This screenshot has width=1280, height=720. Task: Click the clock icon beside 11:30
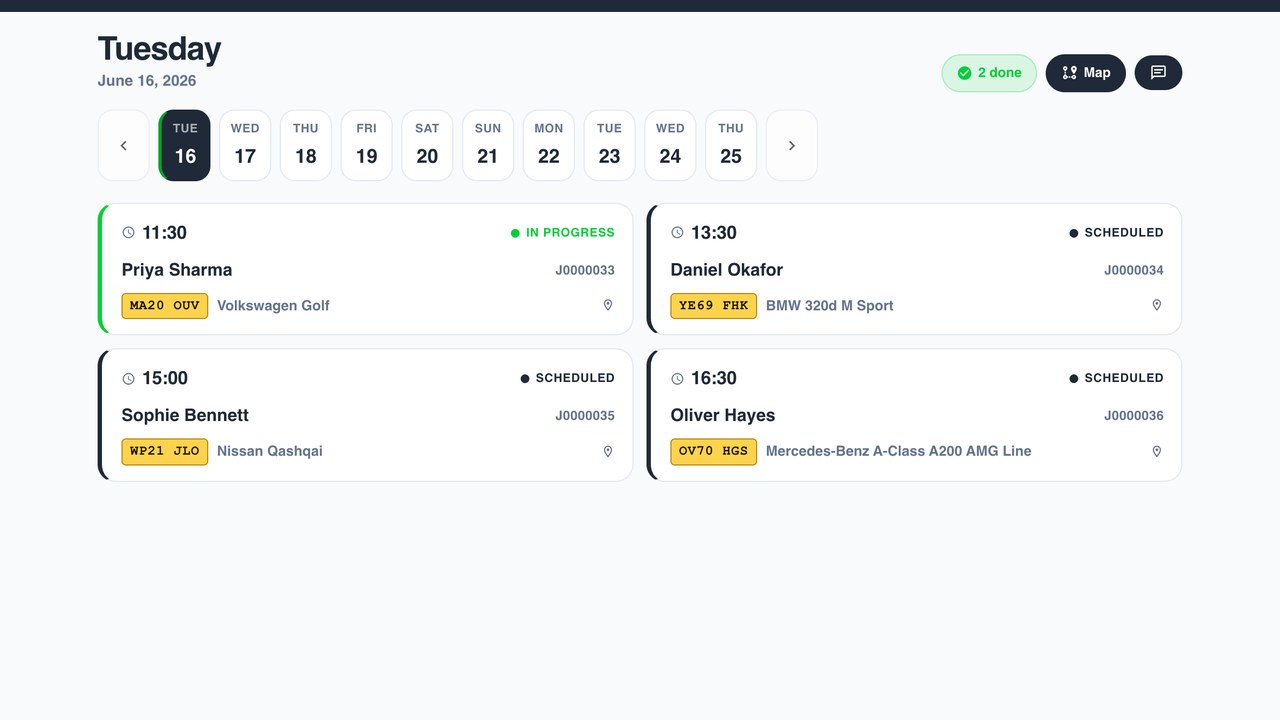click(x=128, y=233)
